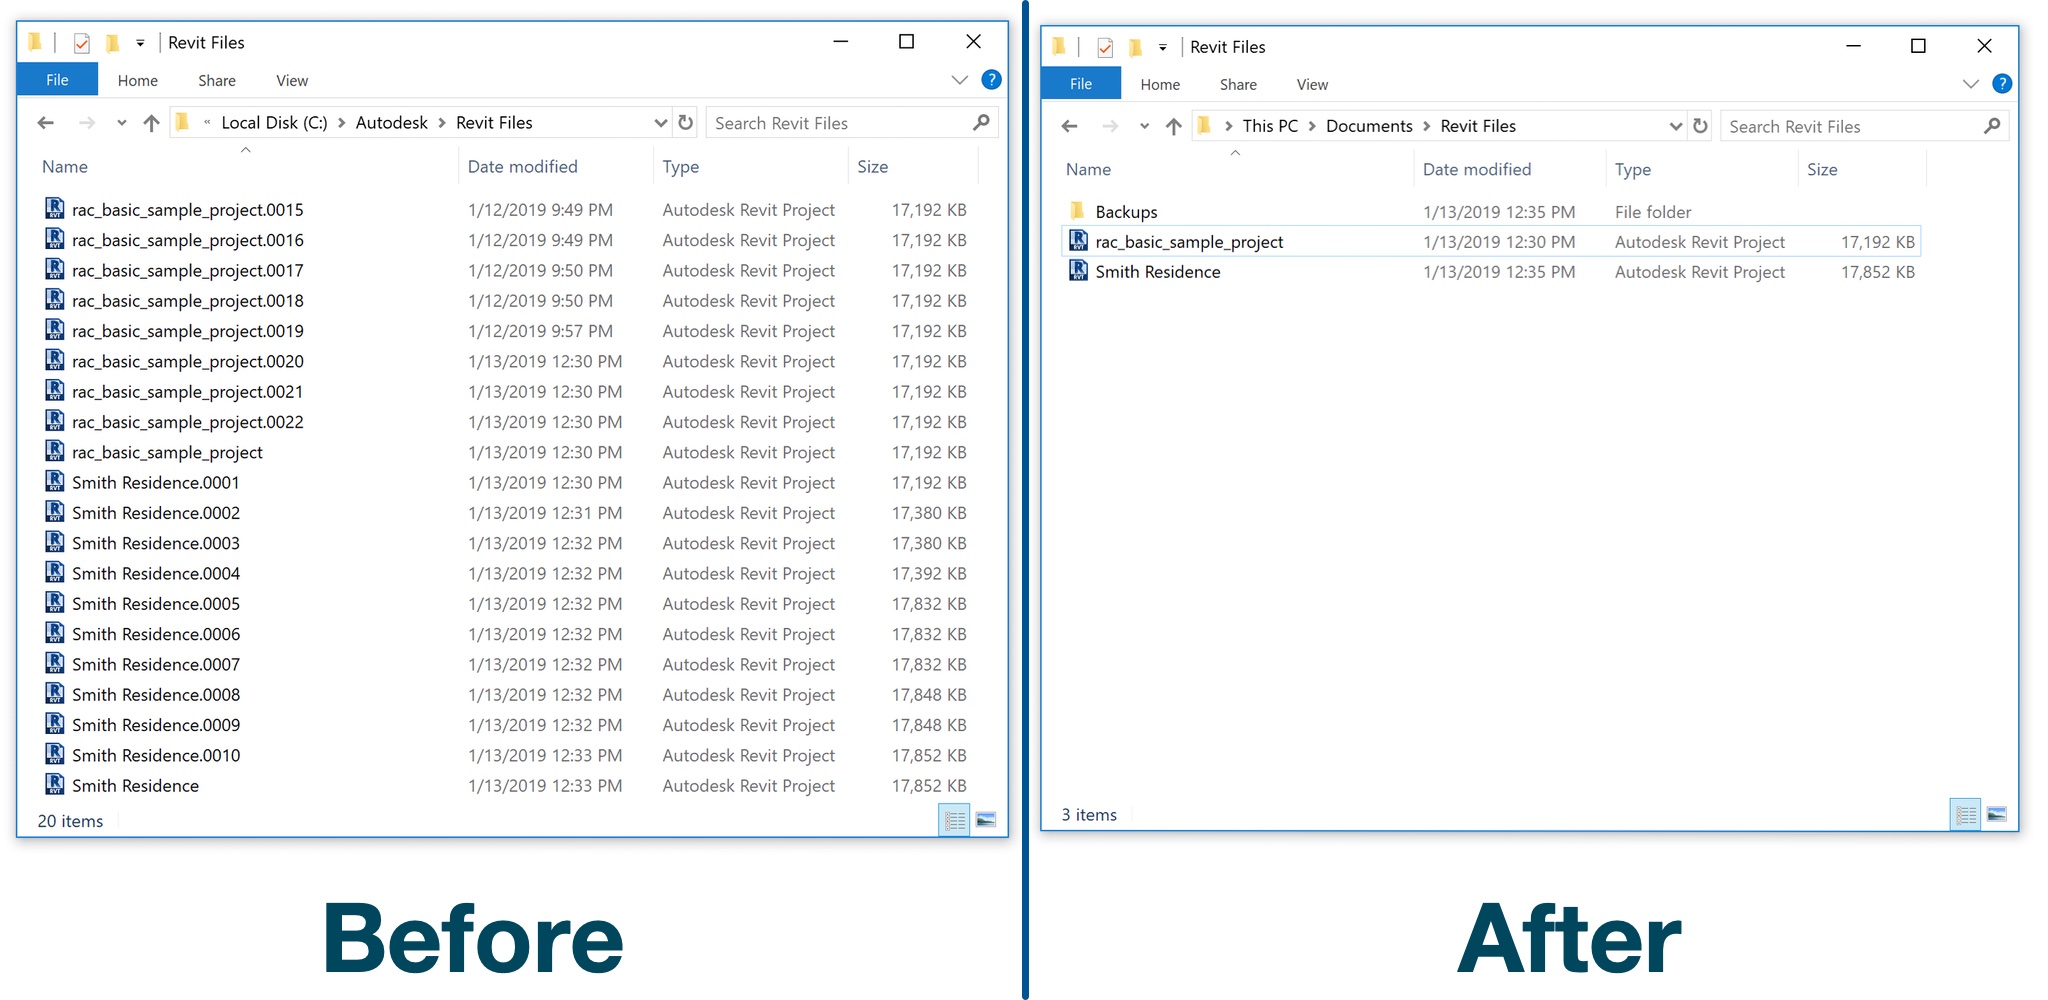This screenshot has width=2048, height=1000.
Task: Open the View tab in the After window
Action: (1312, 85)
